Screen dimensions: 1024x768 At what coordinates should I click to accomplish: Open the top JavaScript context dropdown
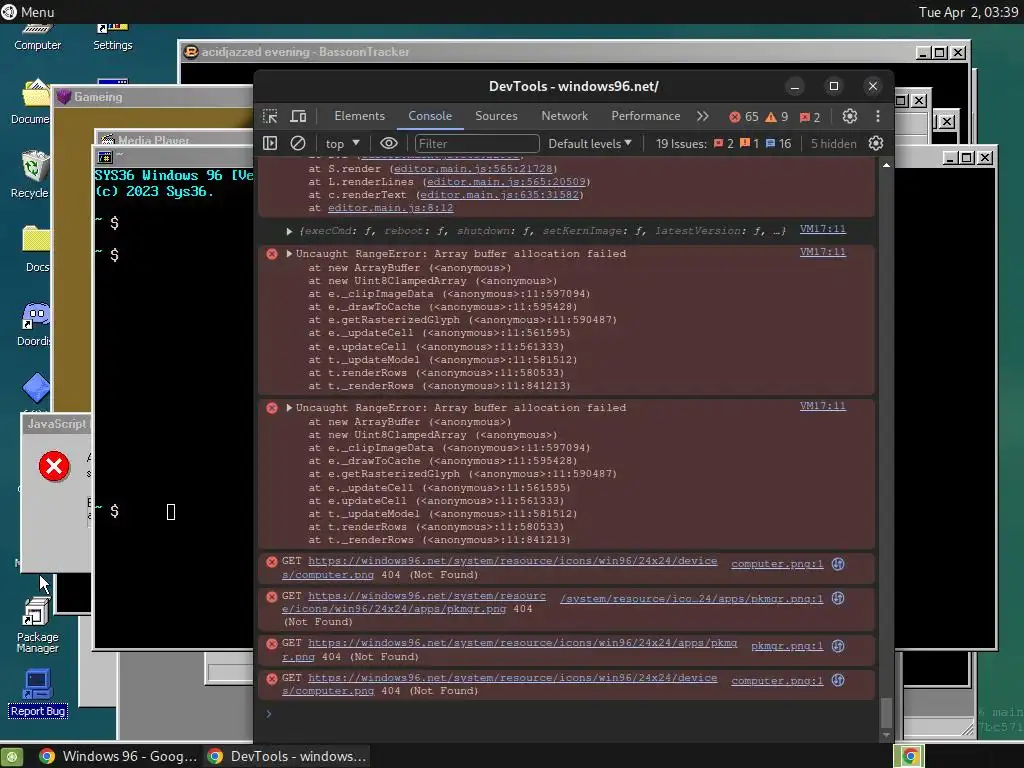(x=343, y=144)
